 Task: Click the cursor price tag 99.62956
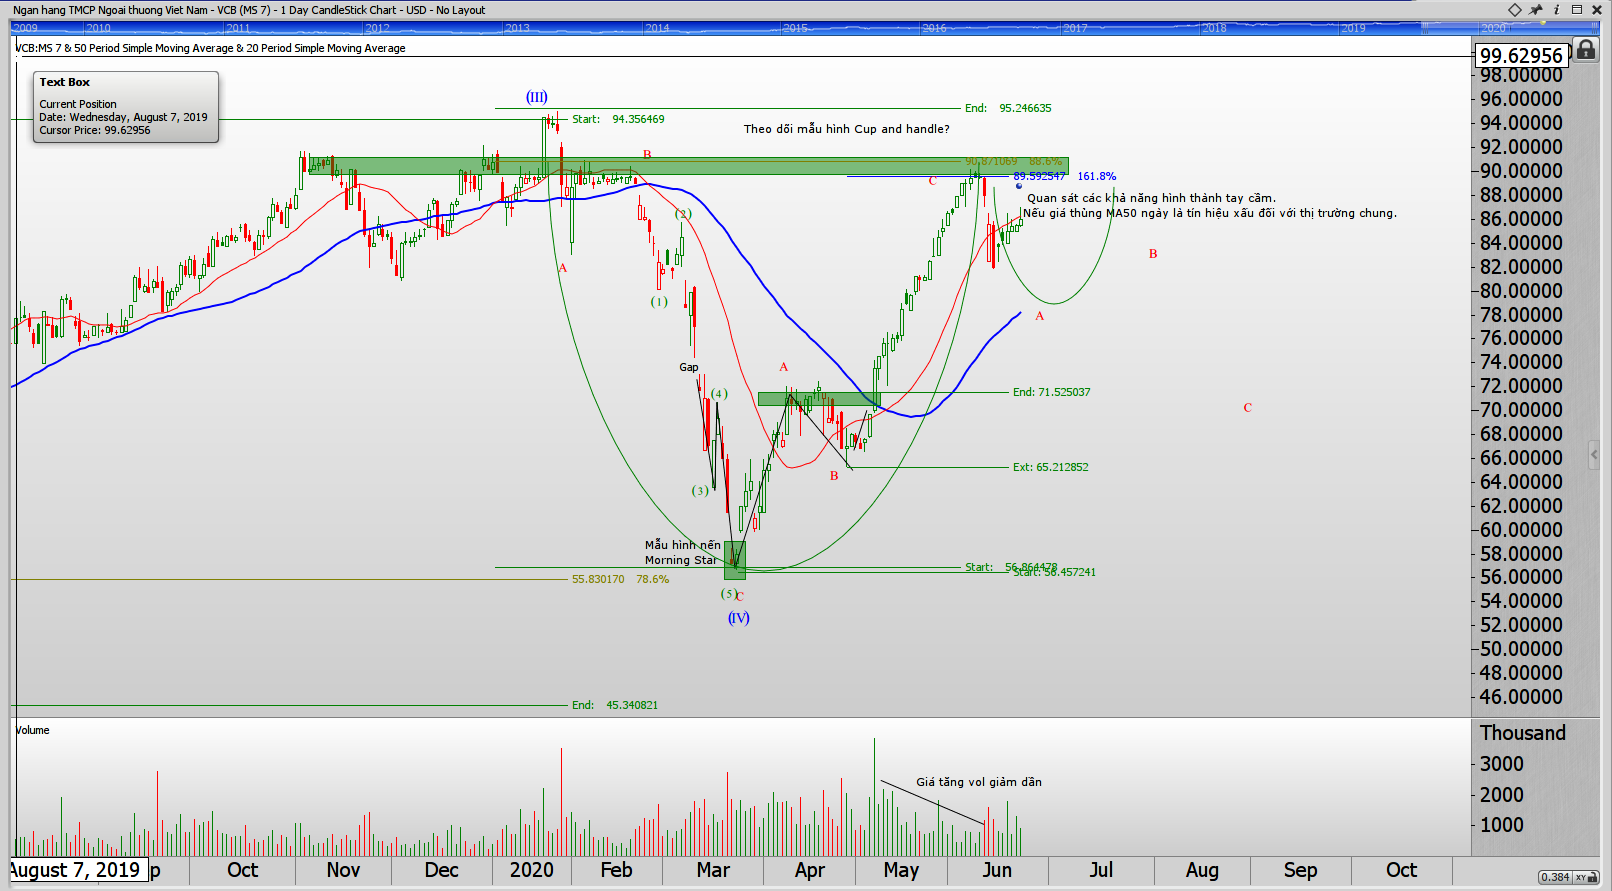(x=1520, y=56)
